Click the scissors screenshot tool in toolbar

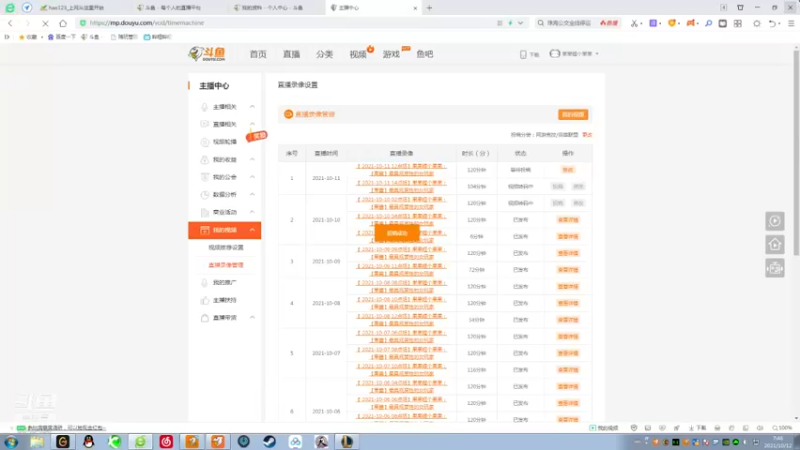point(634,23)
